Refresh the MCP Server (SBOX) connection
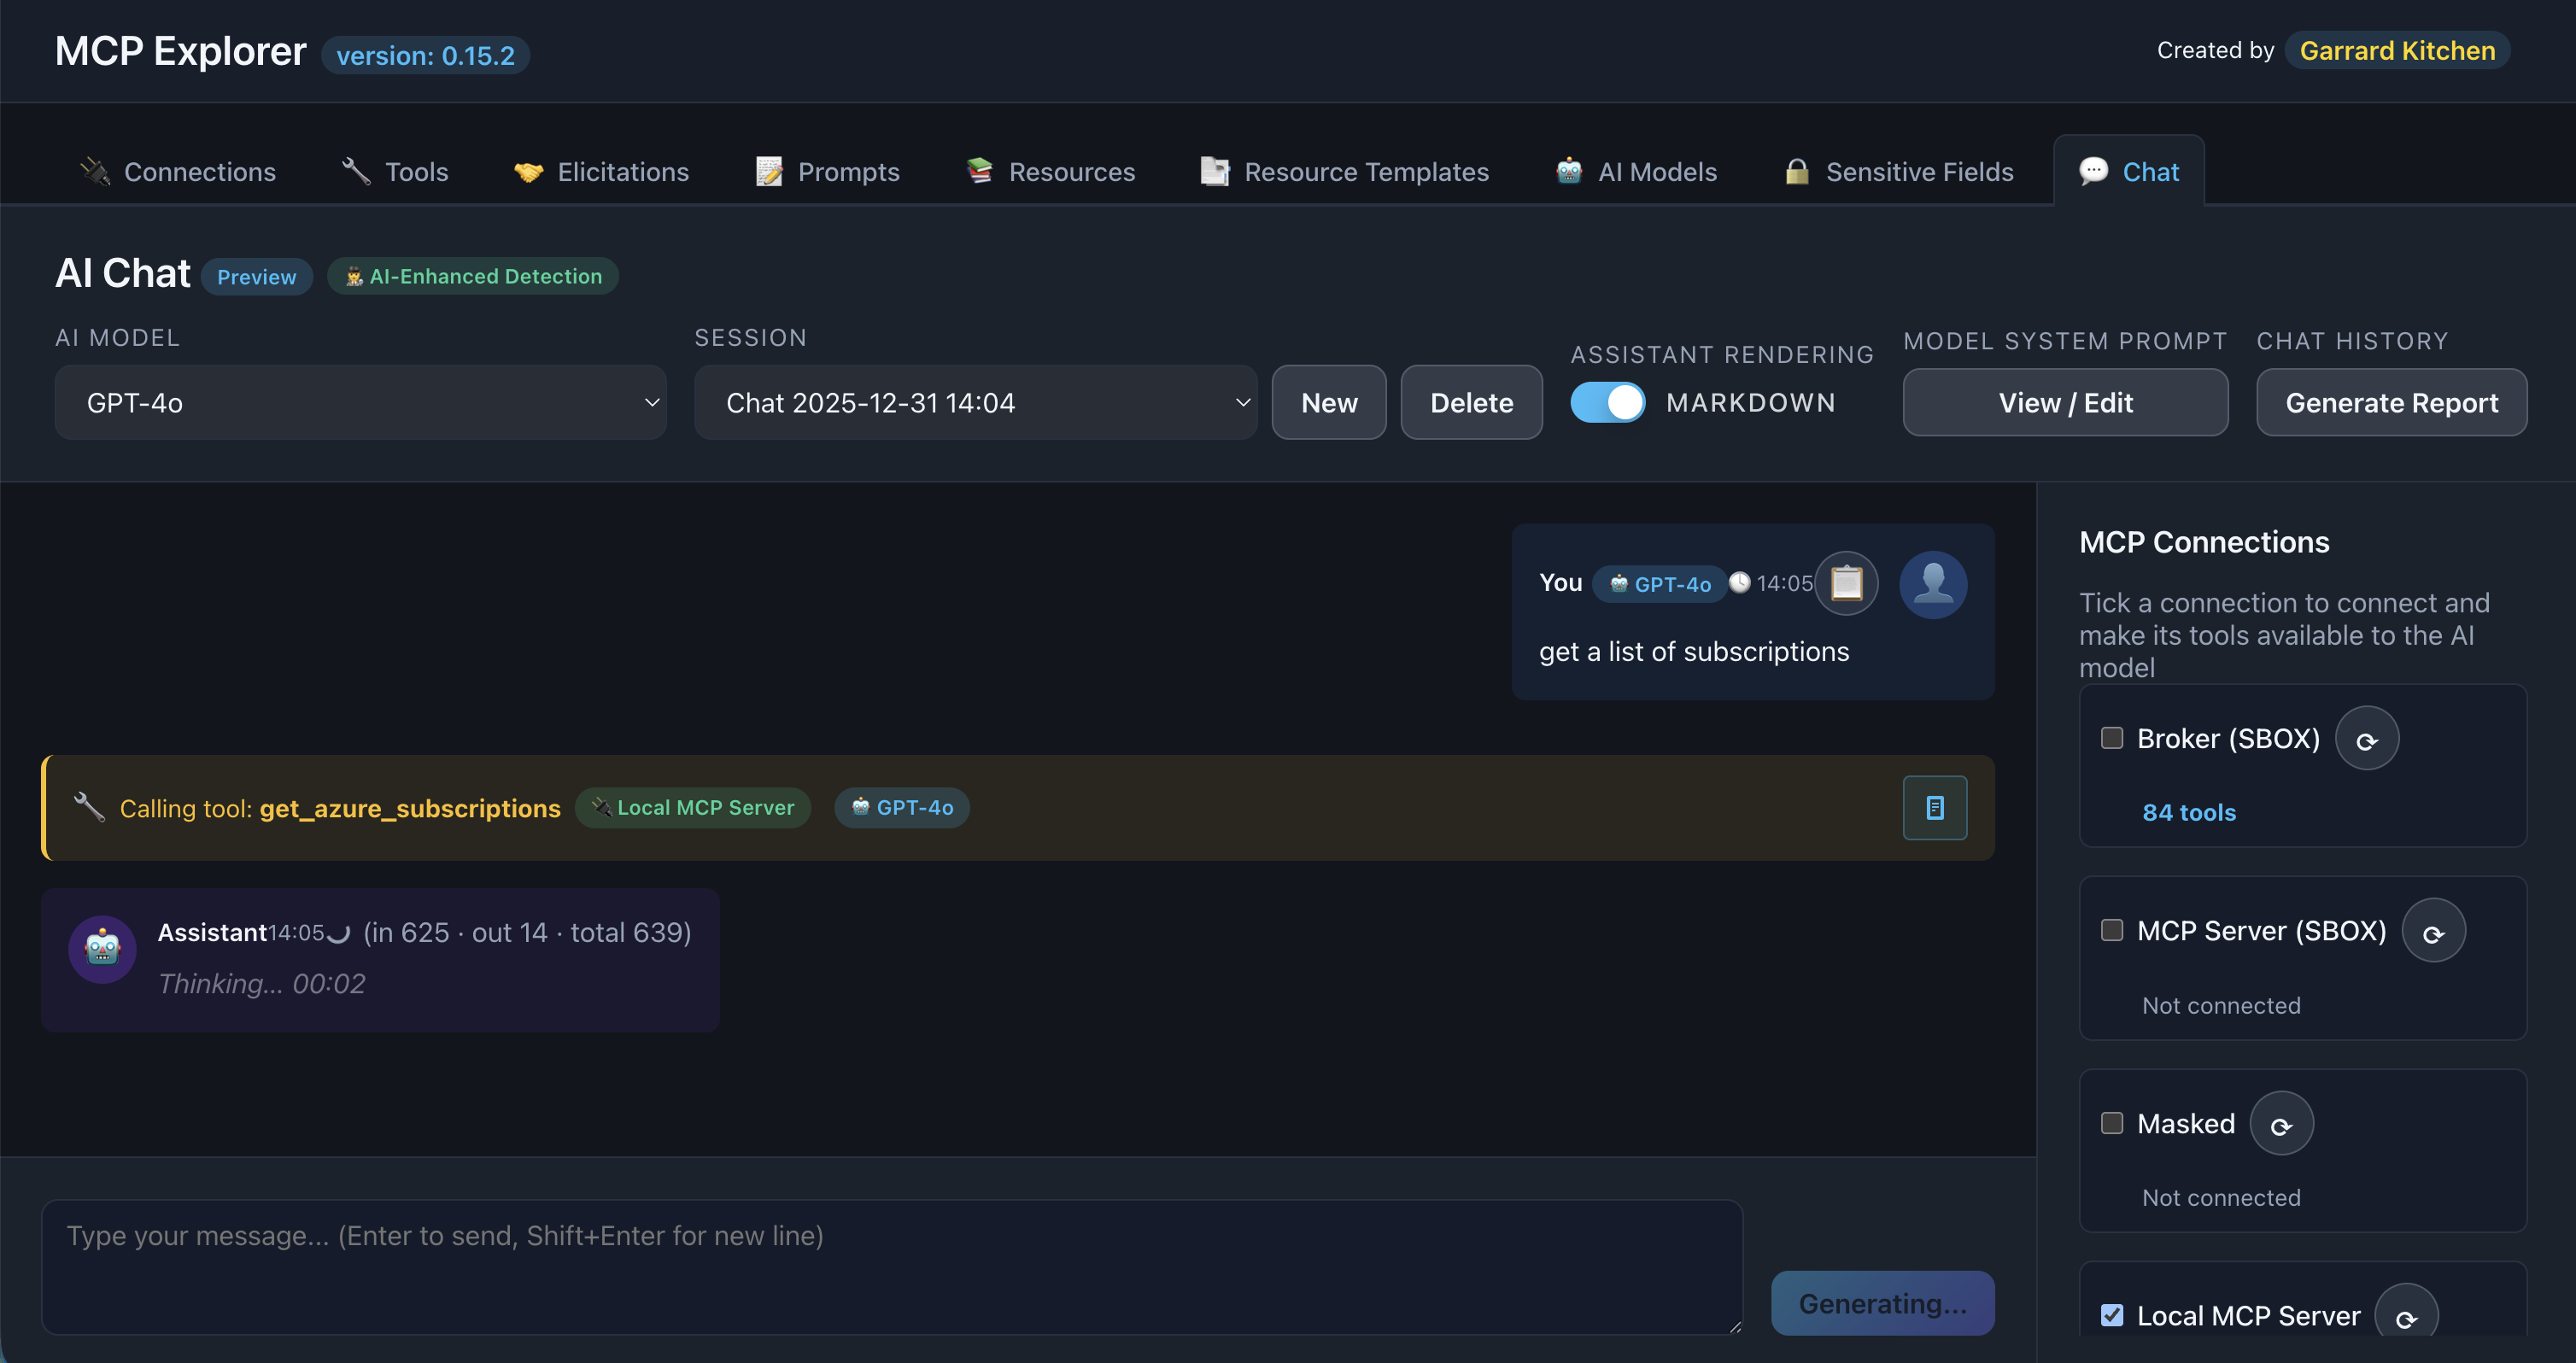 (x=2432, y=932)
